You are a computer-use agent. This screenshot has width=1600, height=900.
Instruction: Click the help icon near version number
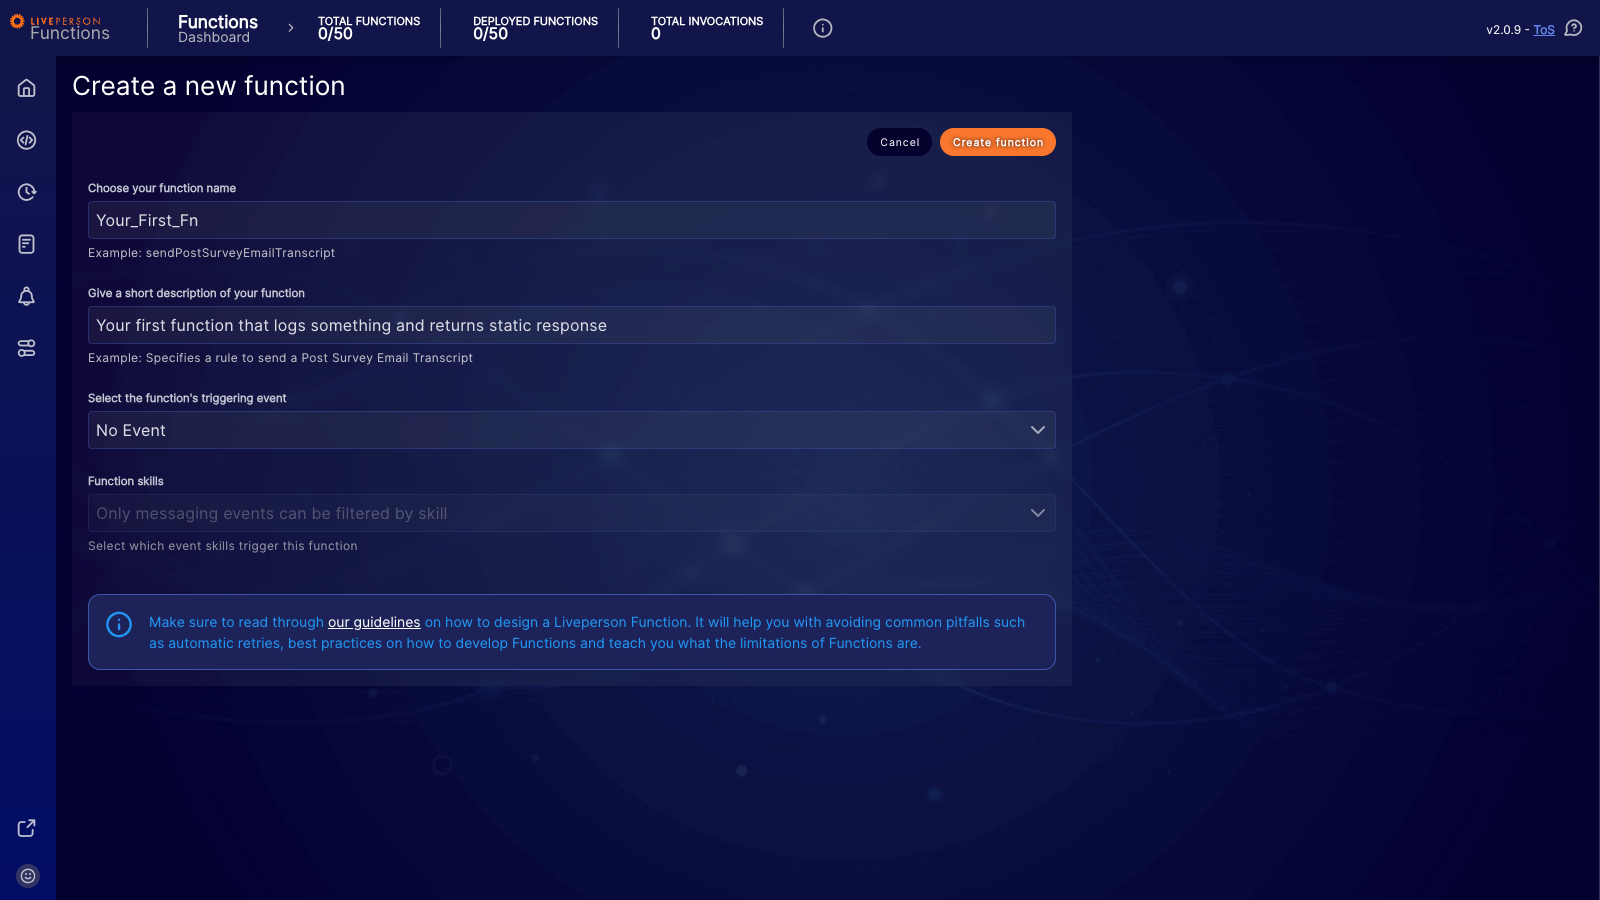[1573, 29]
